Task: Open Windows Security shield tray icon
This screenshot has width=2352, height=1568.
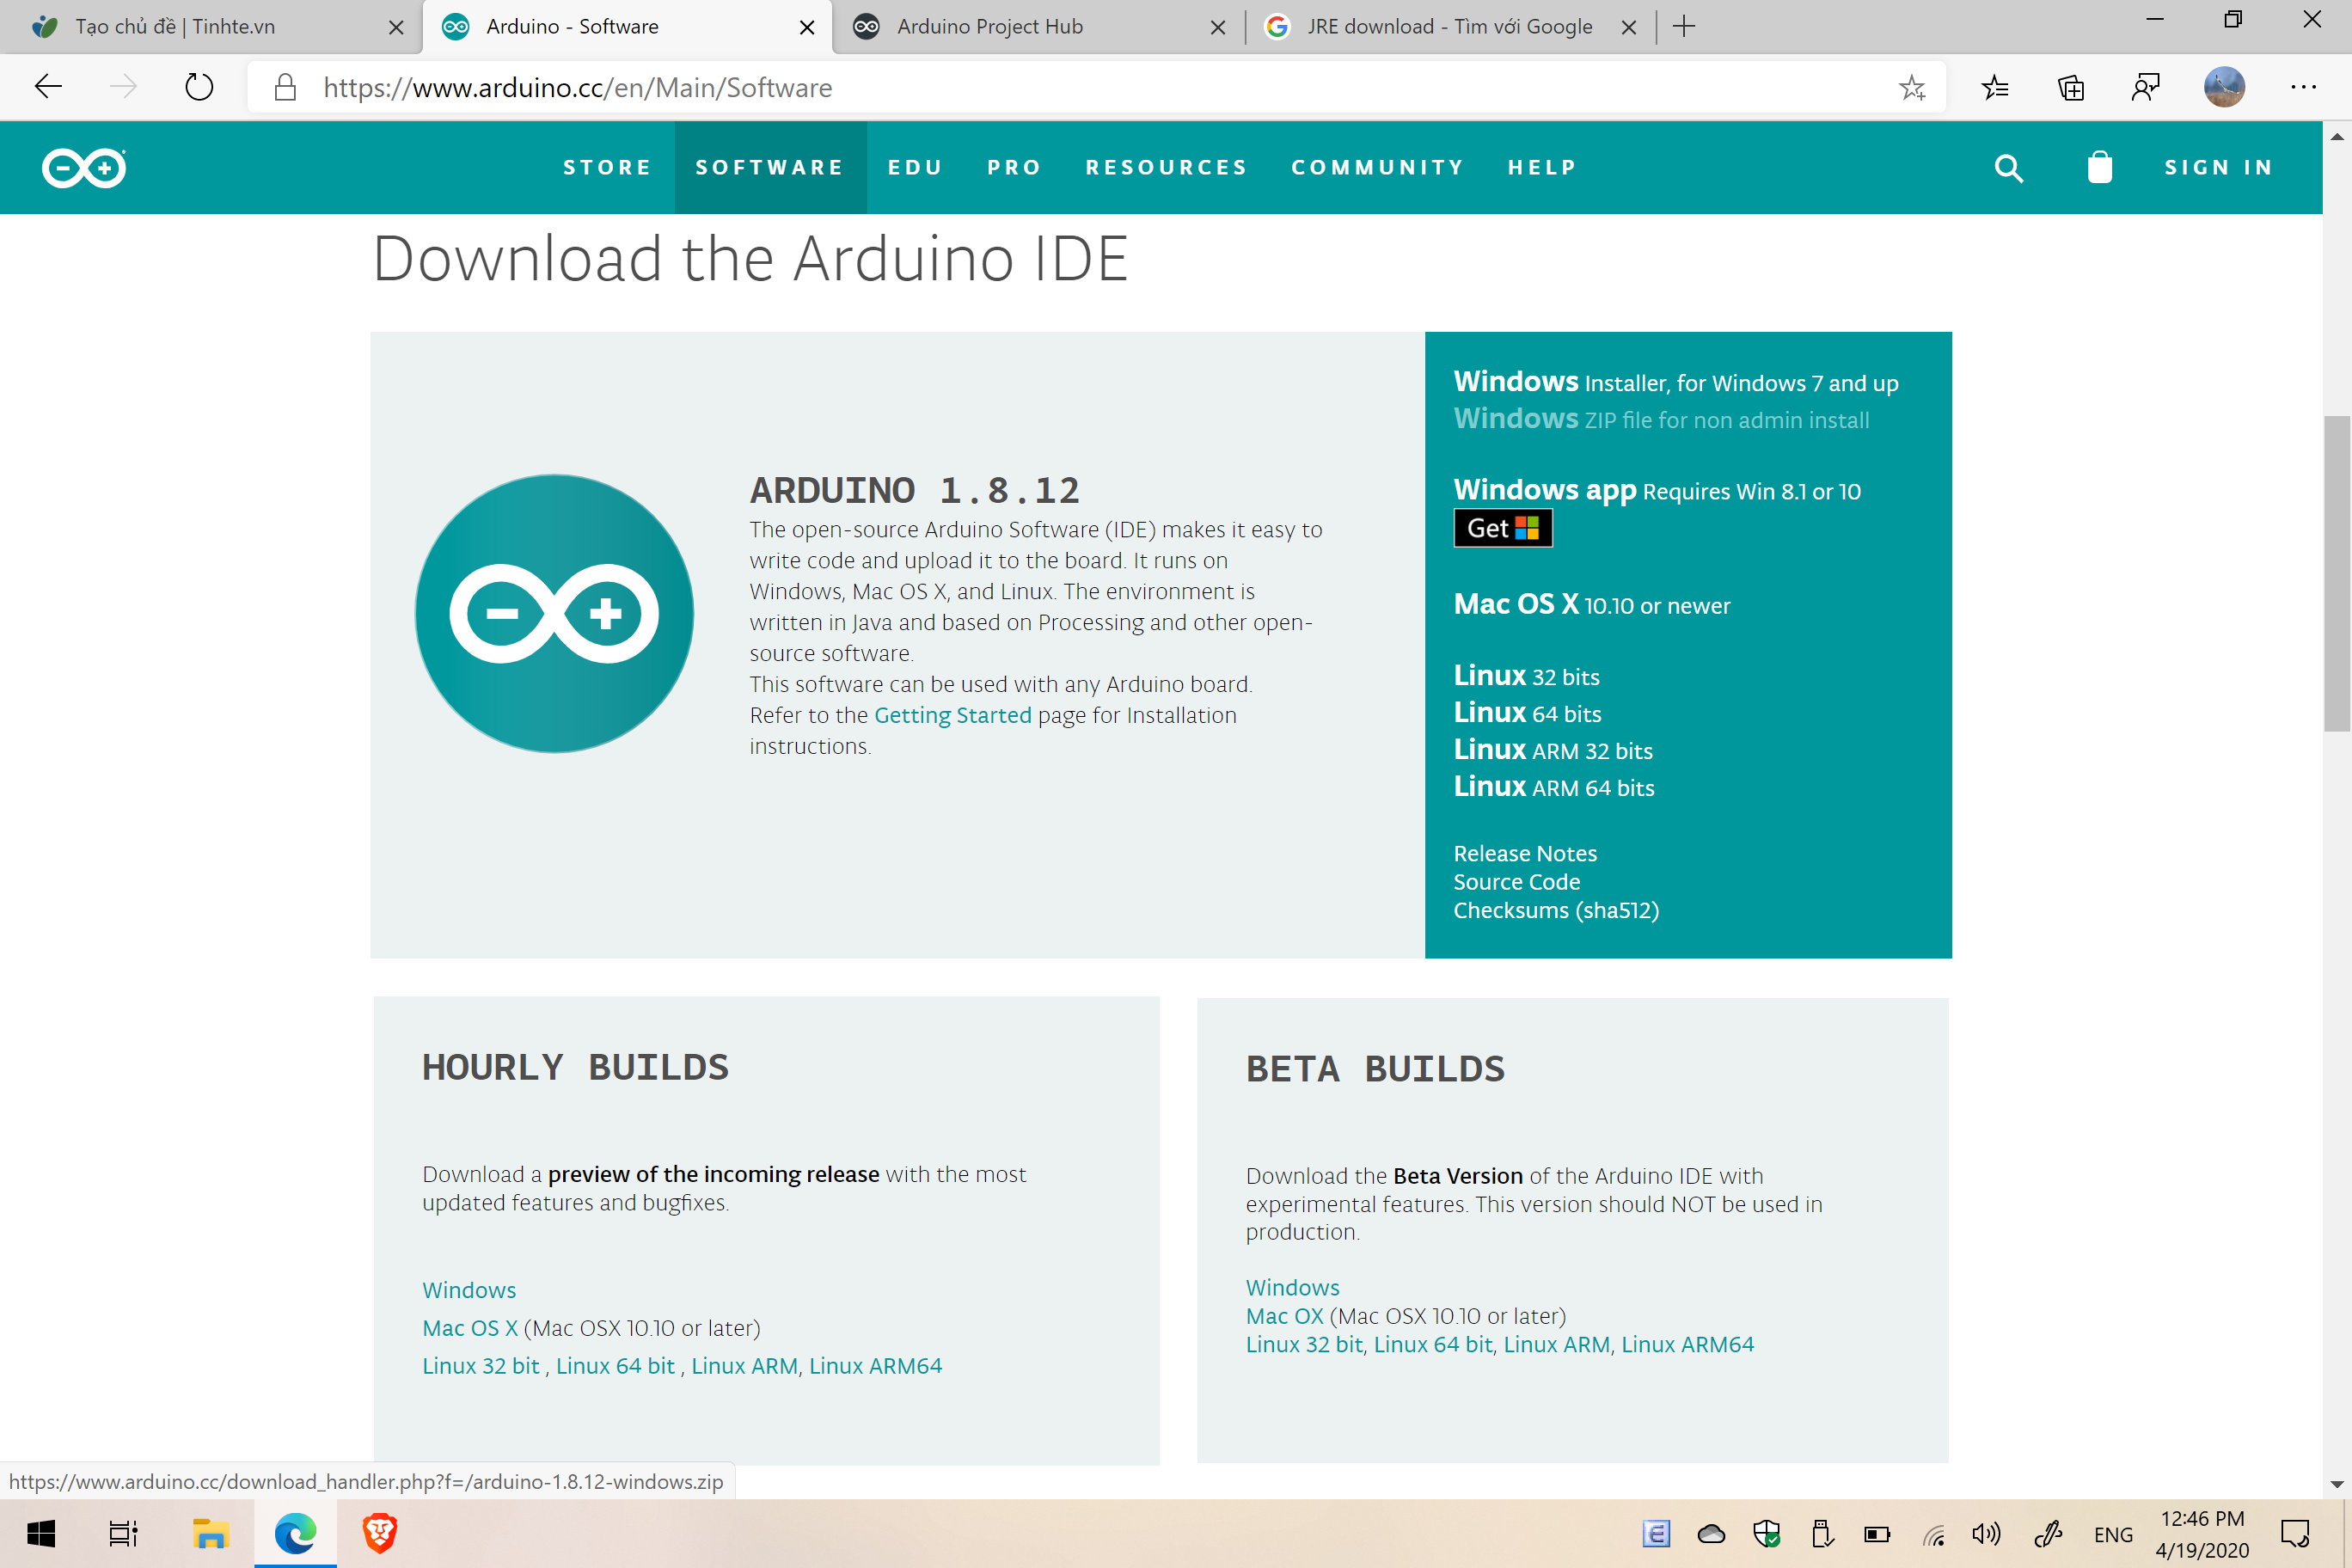Action: coord(1767,1534)
